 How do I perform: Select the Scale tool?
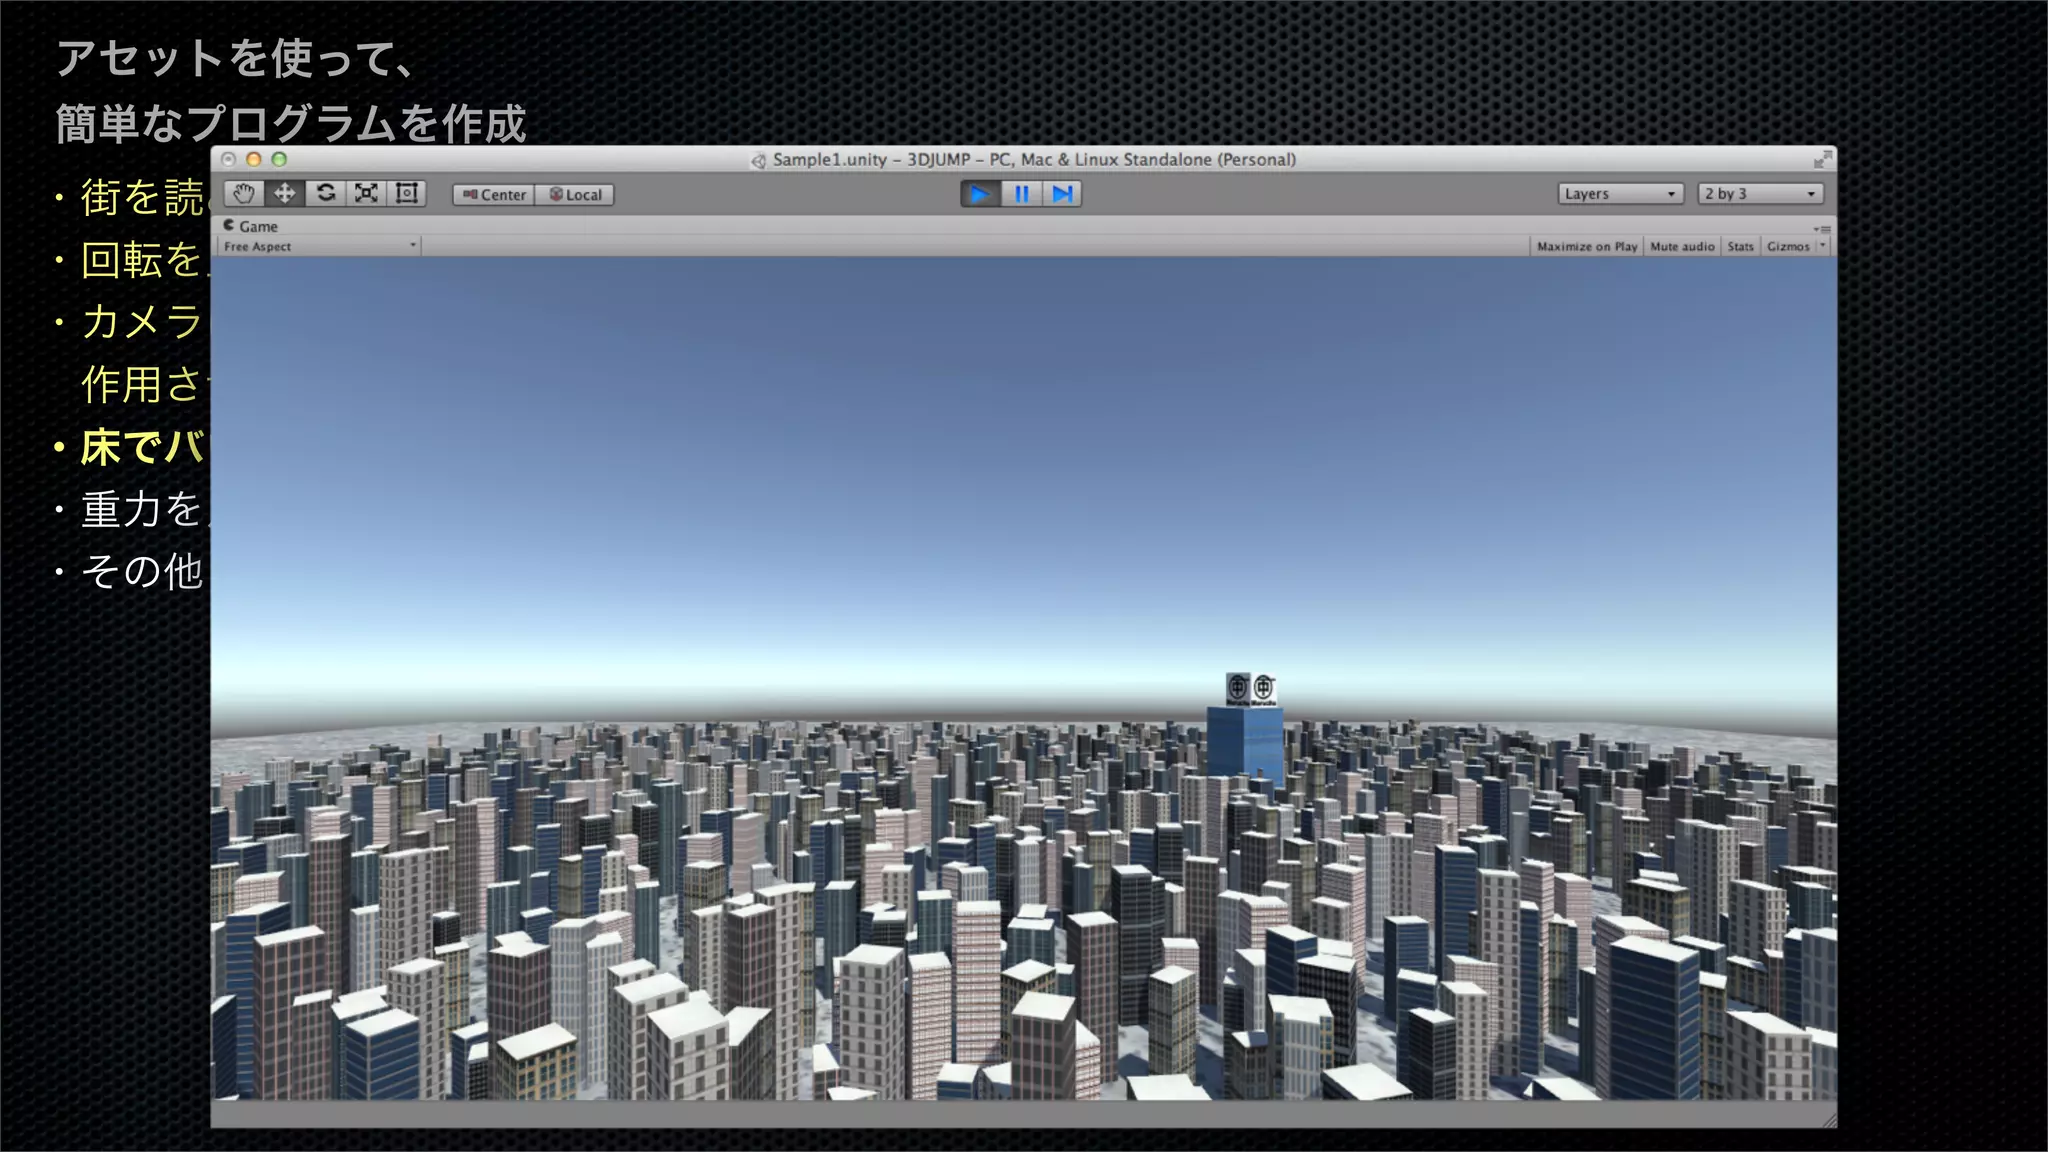pyautogui.click(x=366, y=194)
